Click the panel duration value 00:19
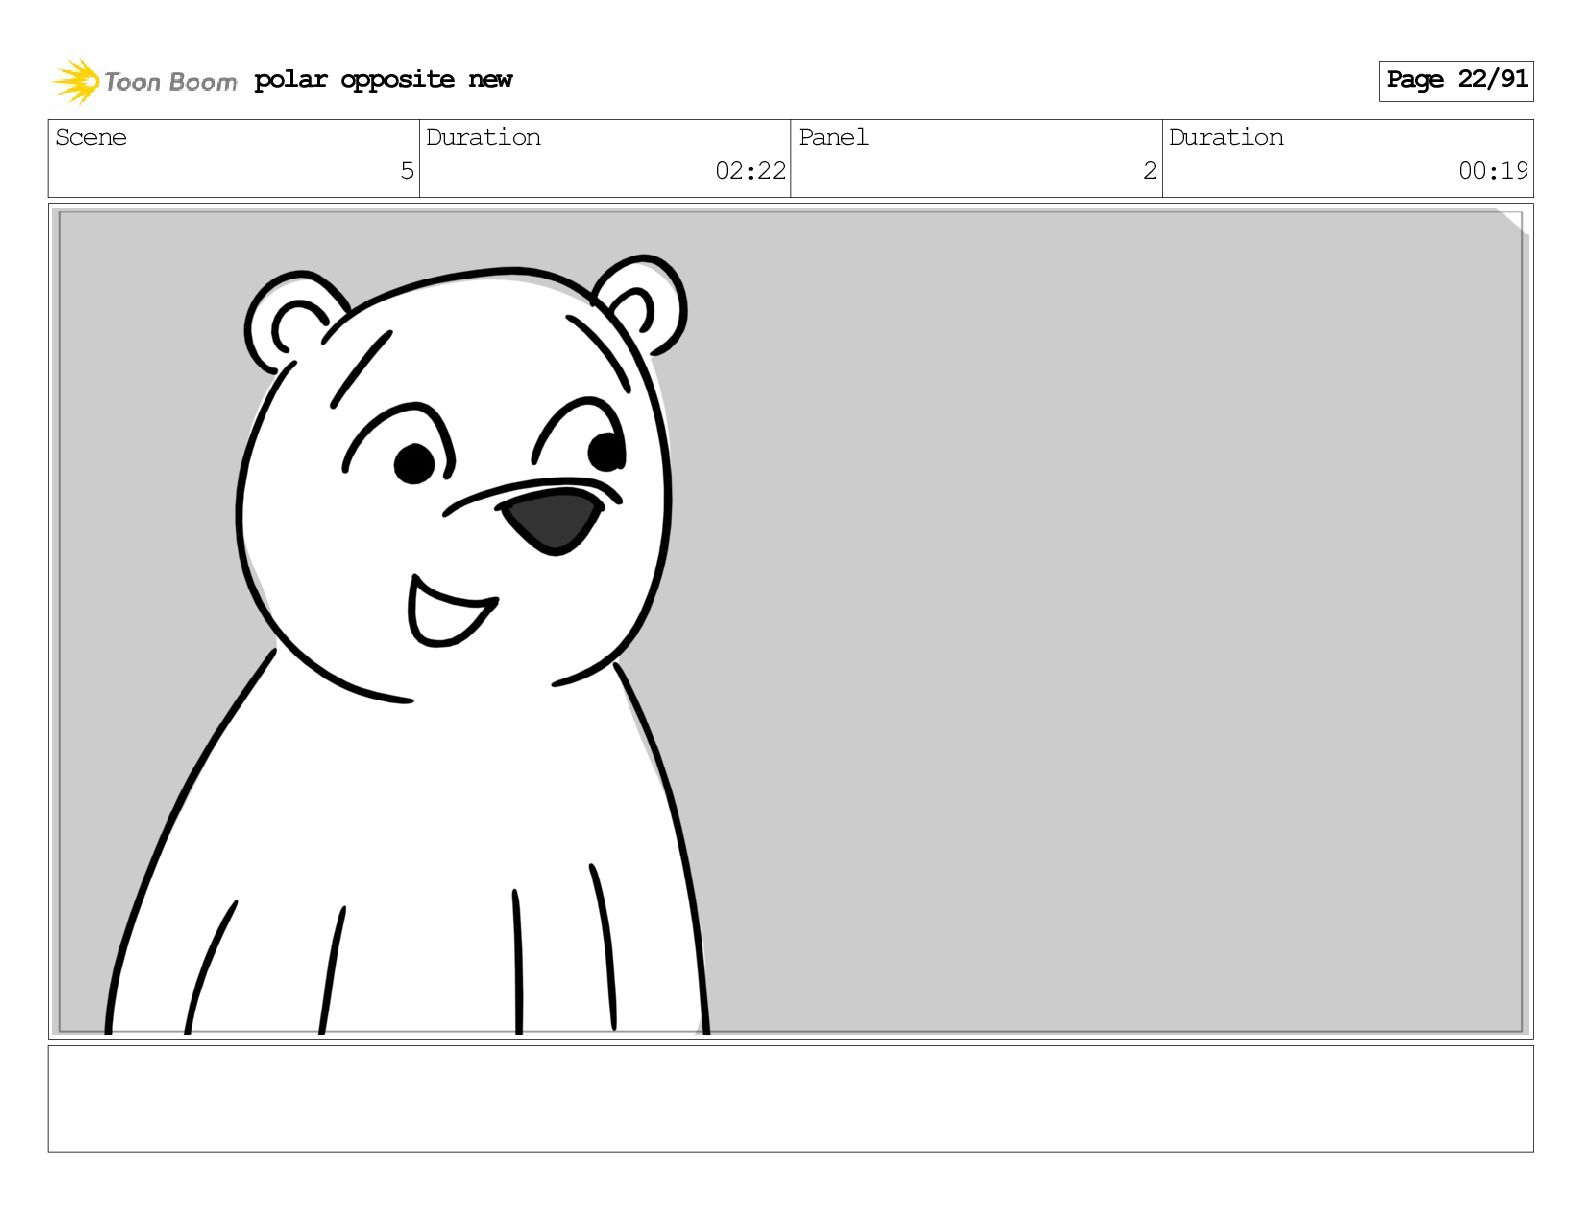The width and height of the screenshot is (1584, 1224). click(x=1492, y=171)
